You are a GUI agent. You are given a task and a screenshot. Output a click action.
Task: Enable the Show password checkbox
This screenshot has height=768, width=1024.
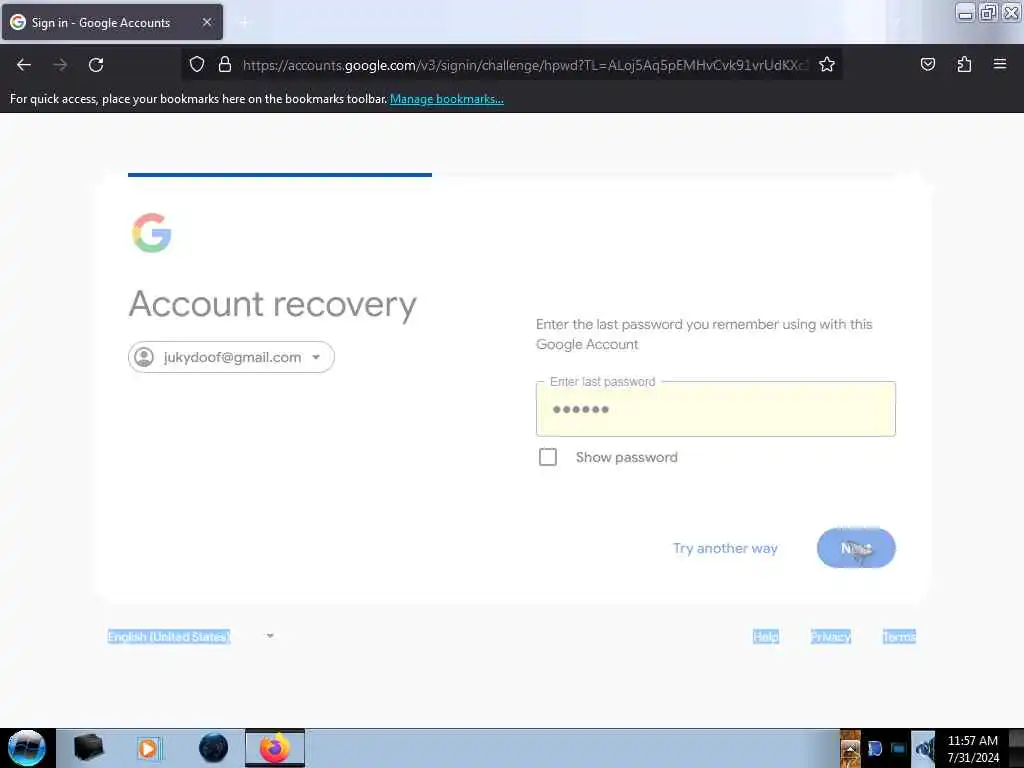coord(548,457)
